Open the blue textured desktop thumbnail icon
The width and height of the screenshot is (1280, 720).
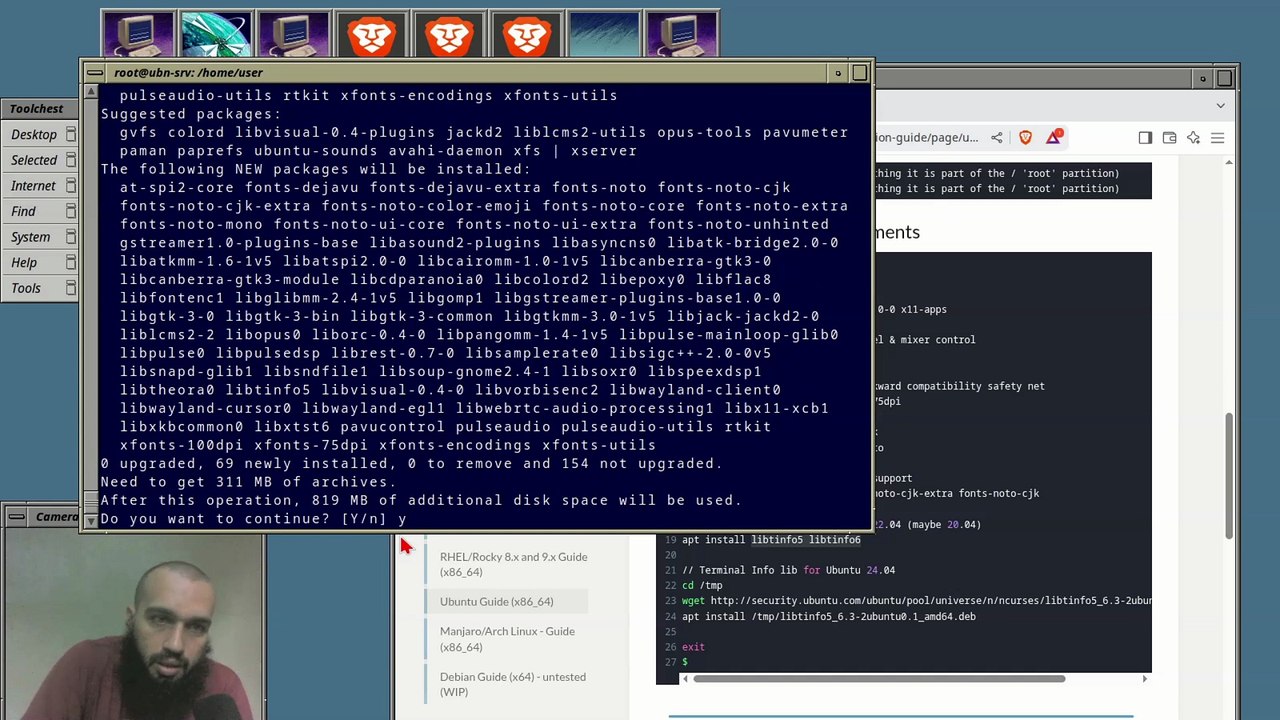605,36
